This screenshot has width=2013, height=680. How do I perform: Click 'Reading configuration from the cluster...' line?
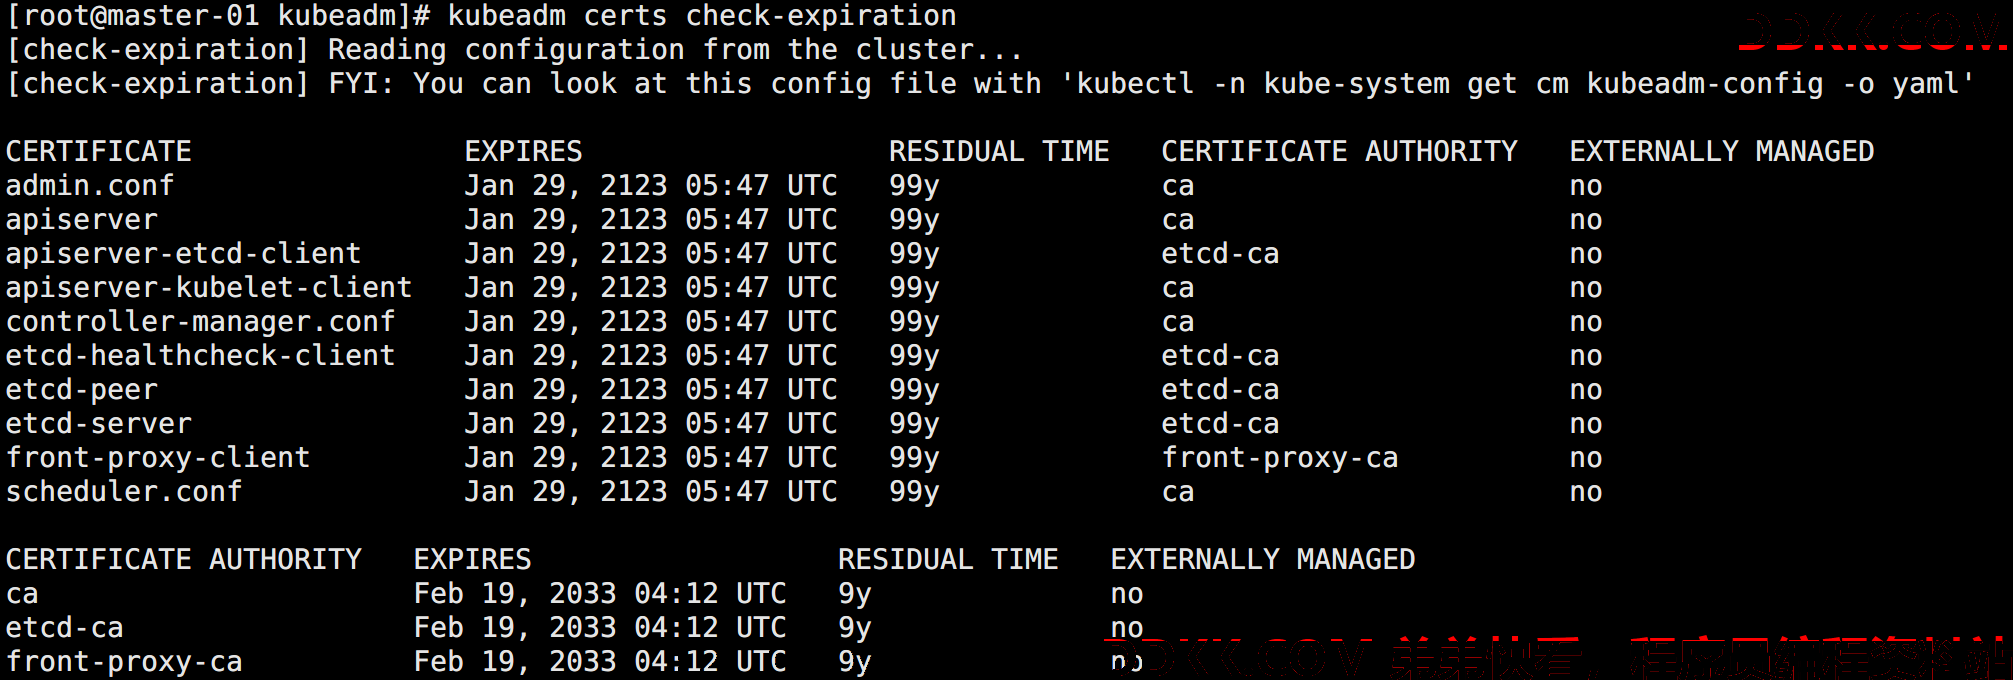[x=675, y=50]
